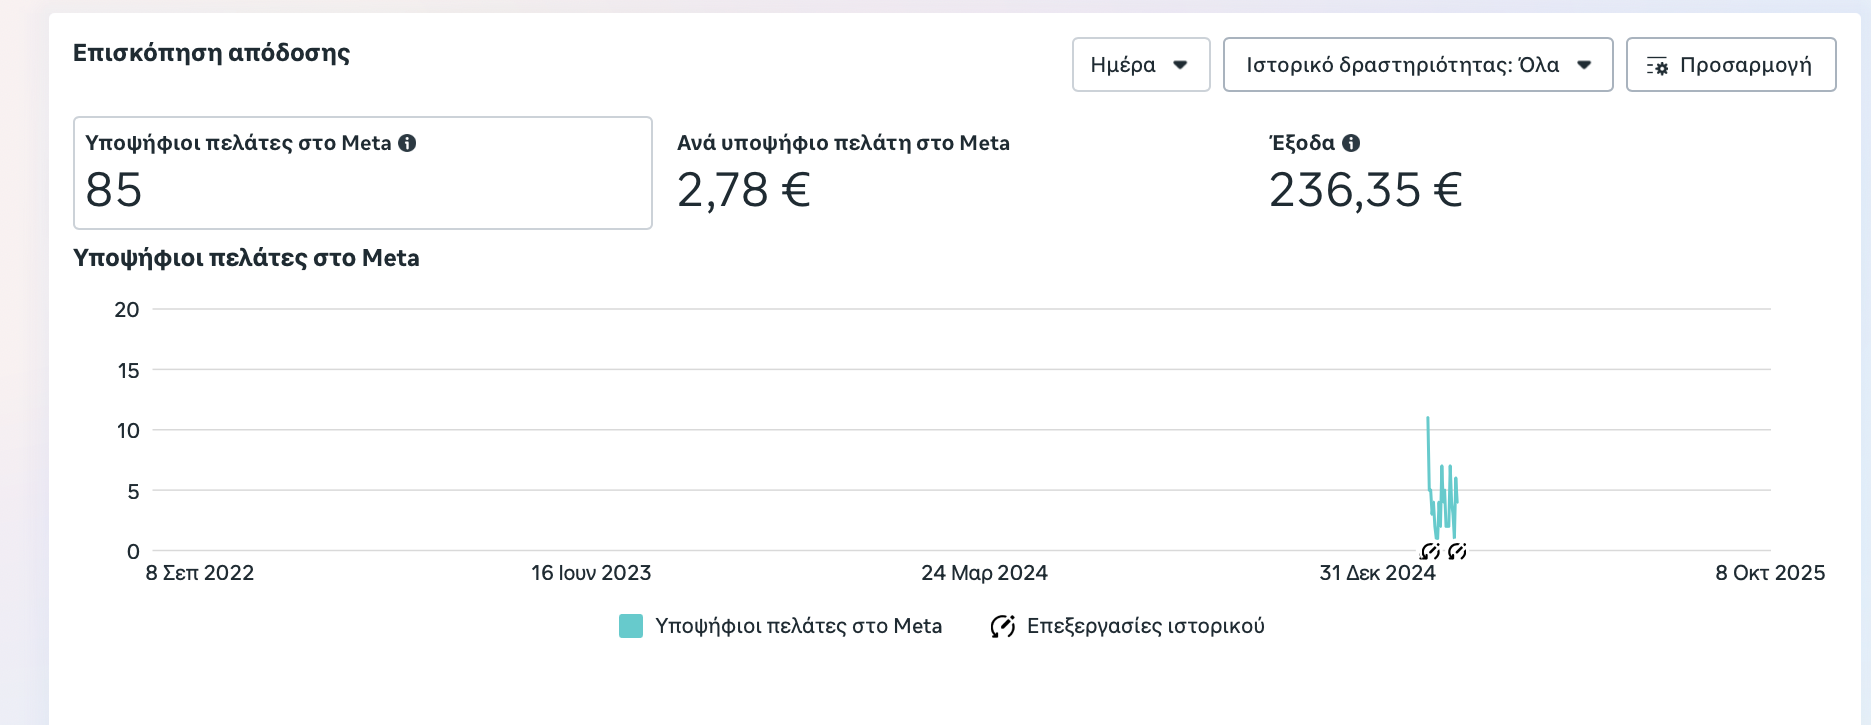Click the y-axis label 10
1871x725 pixels.
[x=128, y=431]
